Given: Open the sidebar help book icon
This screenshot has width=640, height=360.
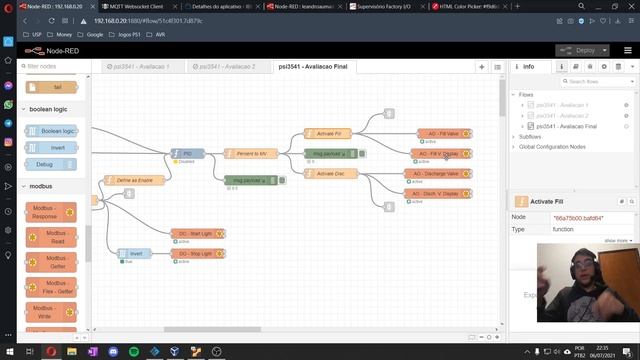Looking at the screenshot, I should coord(576,67).
